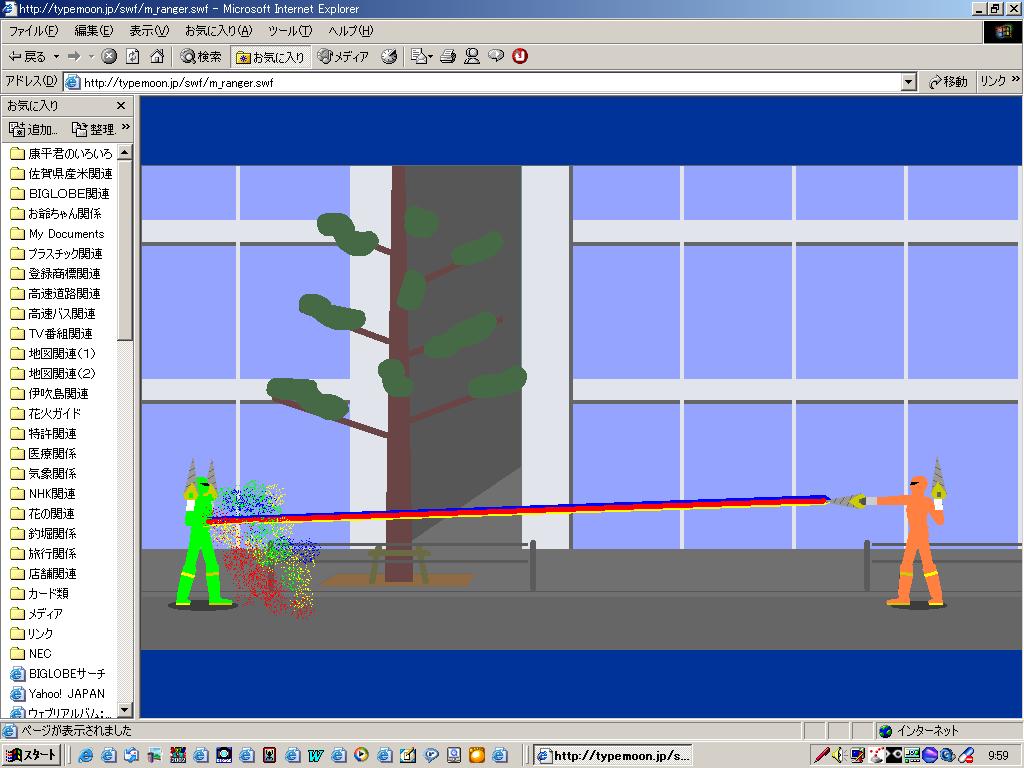Open the ファイル(F) menu

click(x=33, y=31)
